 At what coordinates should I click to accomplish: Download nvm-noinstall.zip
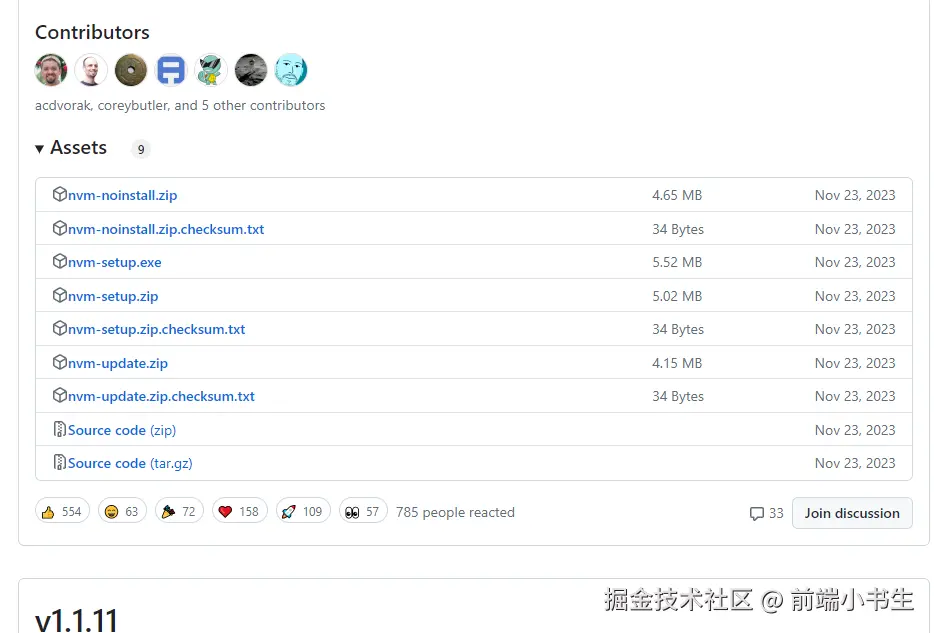tap(122, 195)
